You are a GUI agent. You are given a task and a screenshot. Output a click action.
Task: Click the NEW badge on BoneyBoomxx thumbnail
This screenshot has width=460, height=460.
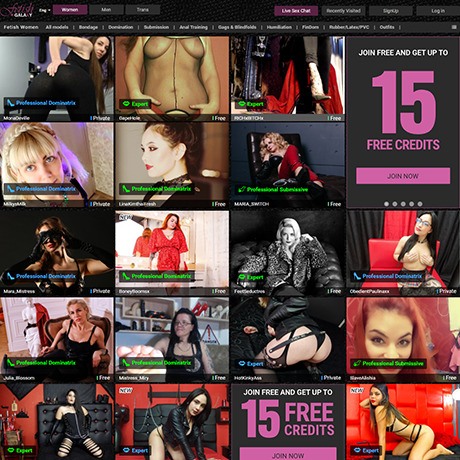[x=125, y=217]
